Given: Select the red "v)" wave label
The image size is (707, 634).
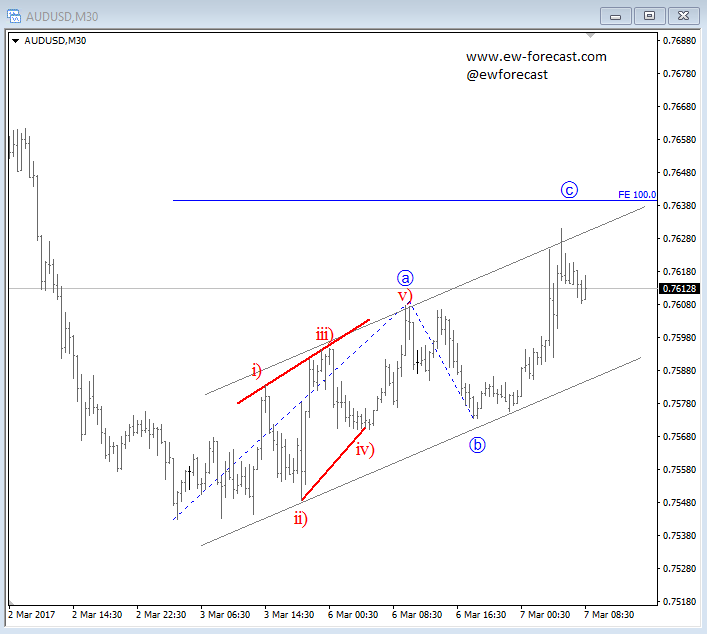Looking at the screenshot, I should 405,296.
